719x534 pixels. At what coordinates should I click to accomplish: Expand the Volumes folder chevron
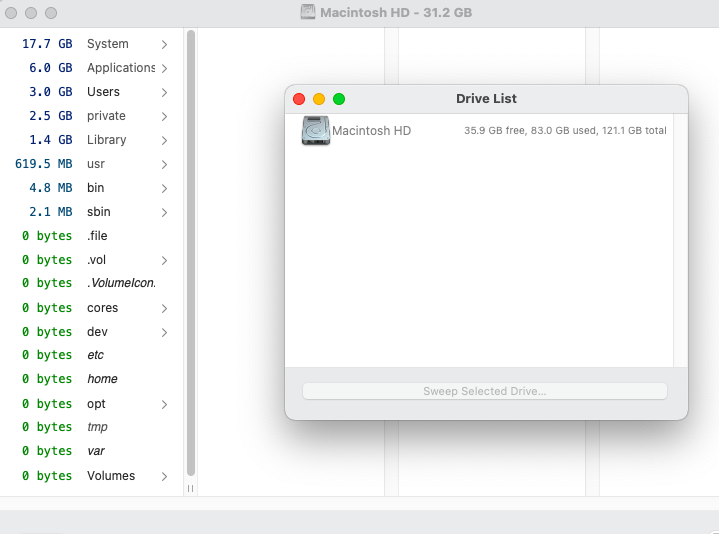(x=164, y=477)
